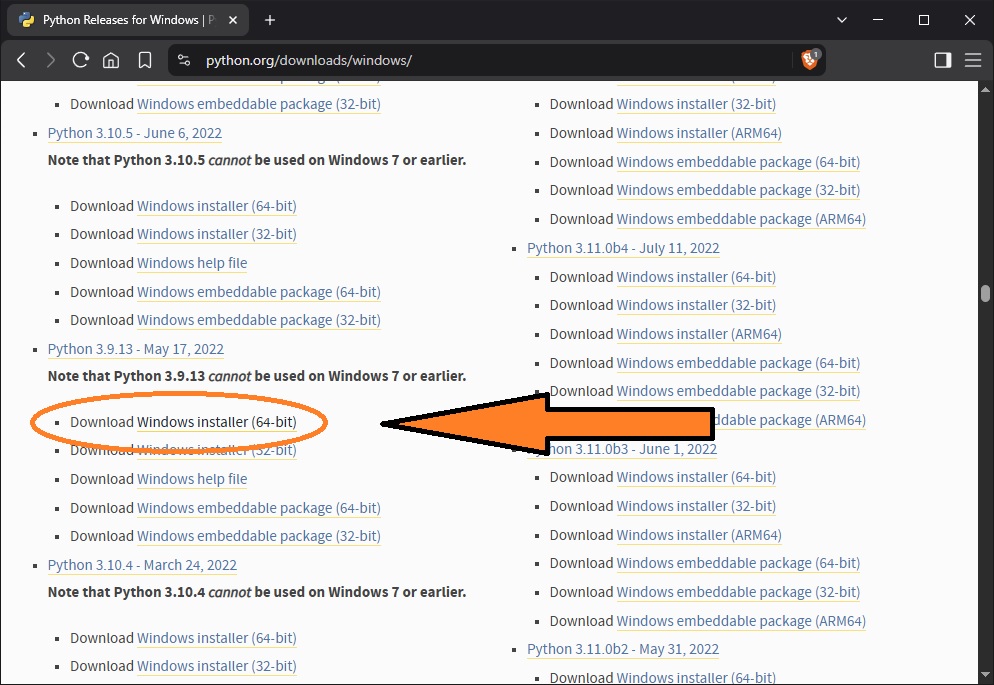Download Python 3.11.0b3 Windows installer (64-bit)
This screenshot has width=994, height=685.
(696, 477)
